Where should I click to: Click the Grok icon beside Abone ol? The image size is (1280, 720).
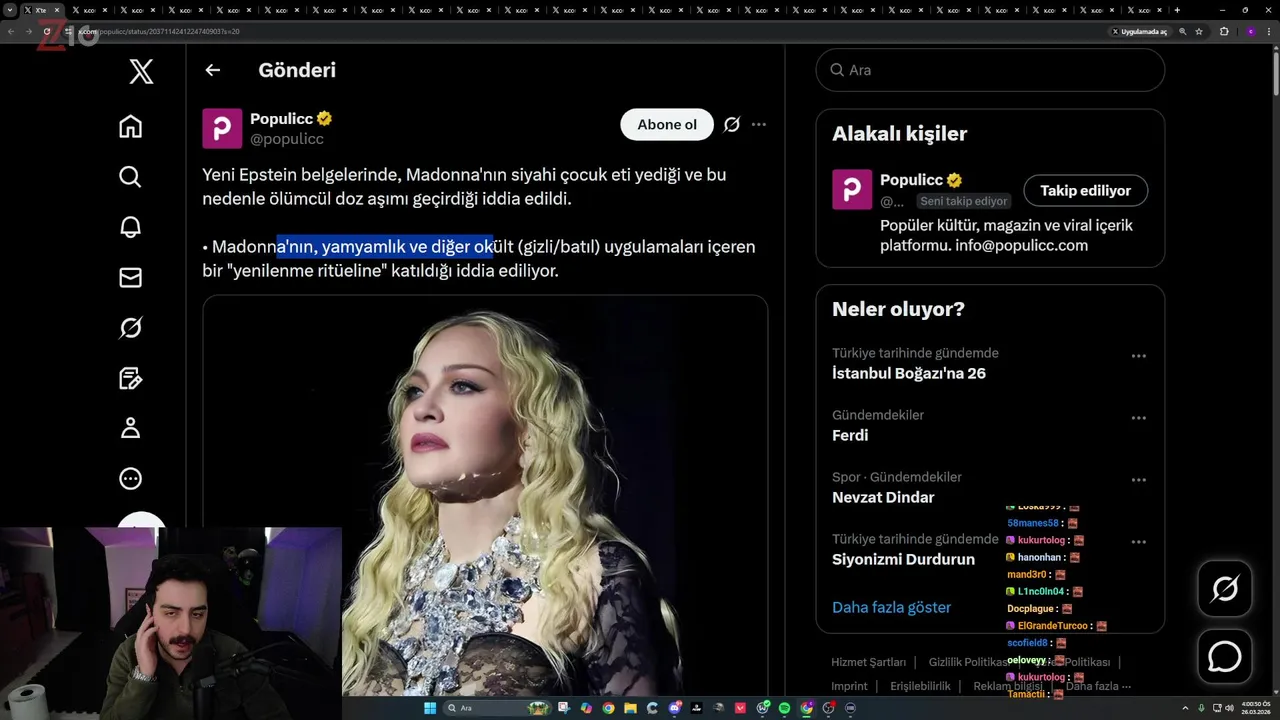732,125
